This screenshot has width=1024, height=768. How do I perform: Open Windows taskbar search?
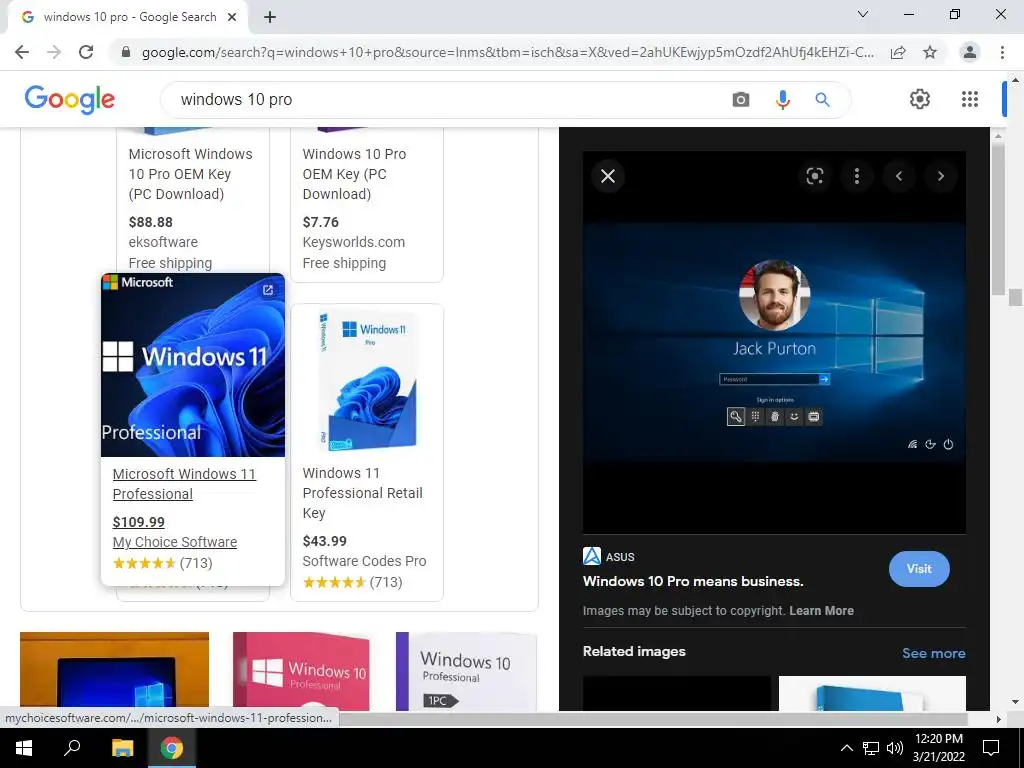(72, 748)
